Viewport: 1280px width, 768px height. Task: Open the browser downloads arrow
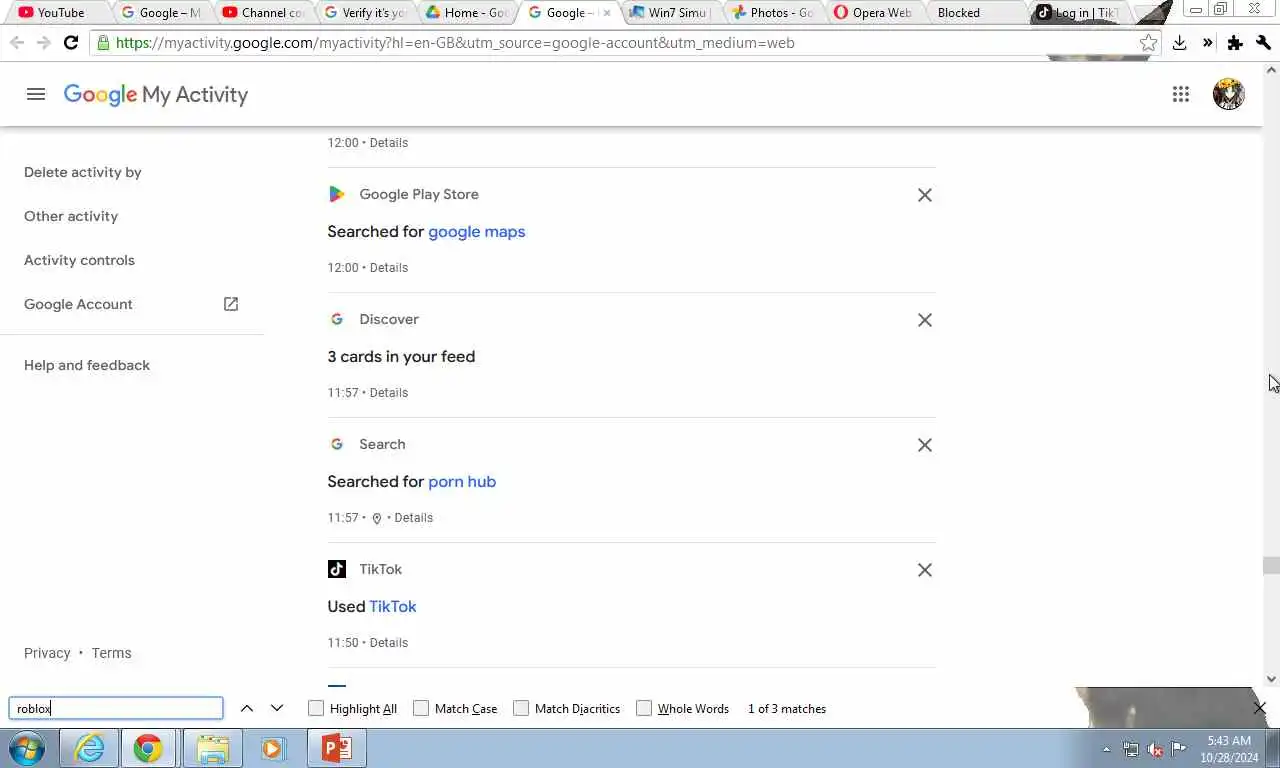(x=1179, y=43)
